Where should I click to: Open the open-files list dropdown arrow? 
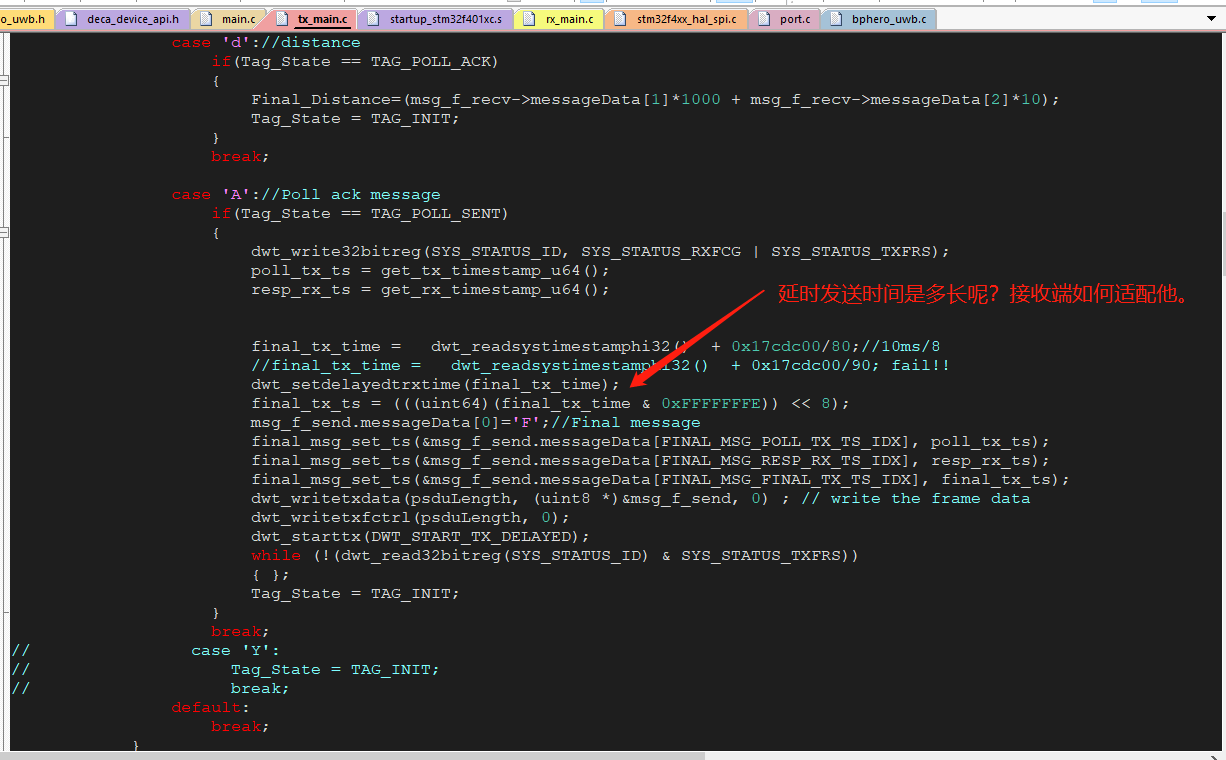pos(1215,18)
